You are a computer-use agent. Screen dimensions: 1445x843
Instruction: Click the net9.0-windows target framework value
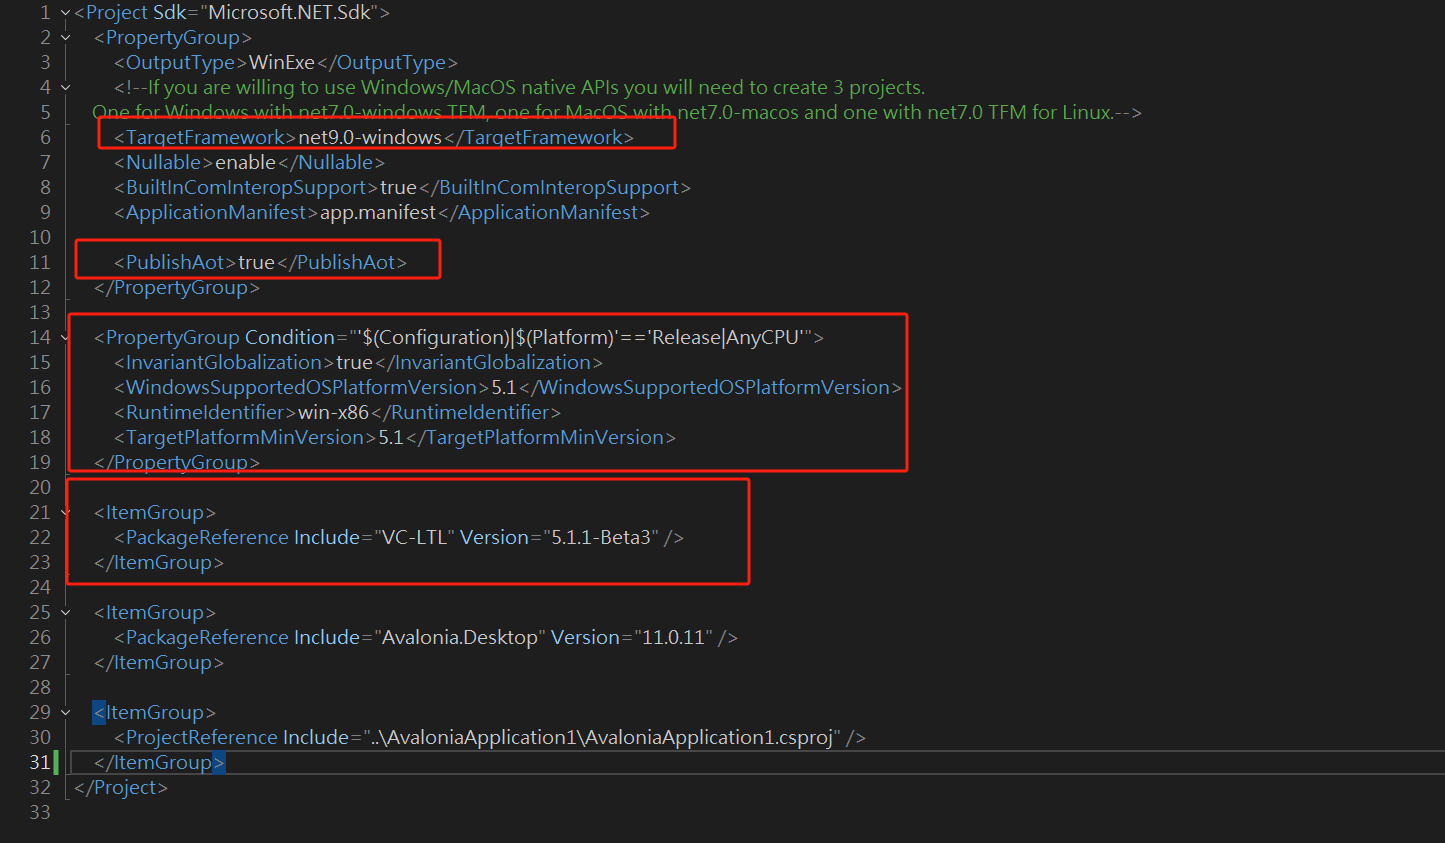point(370,138)
